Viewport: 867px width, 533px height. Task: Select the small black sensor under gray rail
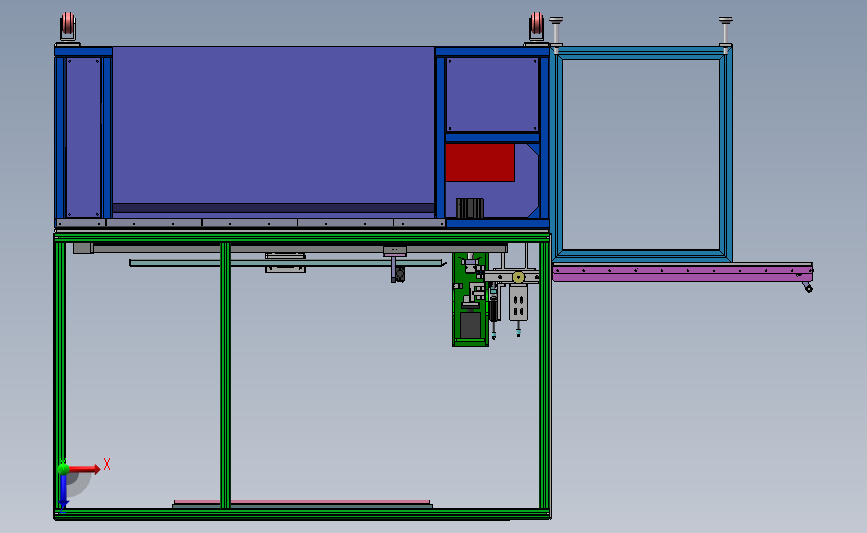[x=399, y=274]
